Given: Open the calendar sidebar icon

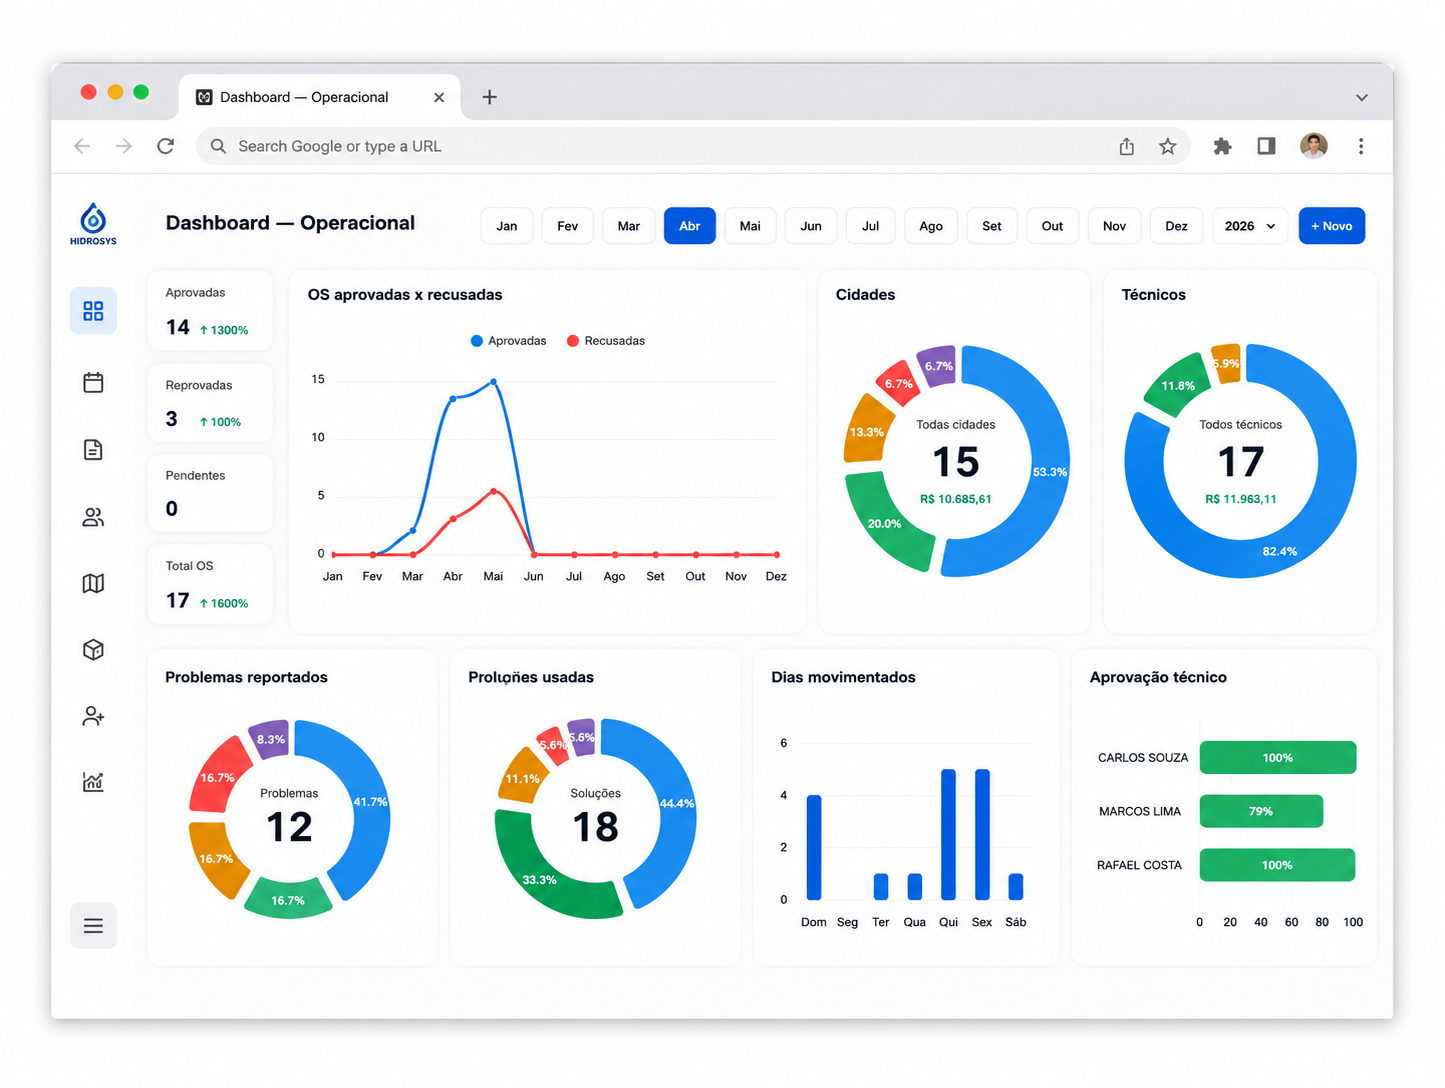Looking at the screenshot, I should click(x=93, y=382).
